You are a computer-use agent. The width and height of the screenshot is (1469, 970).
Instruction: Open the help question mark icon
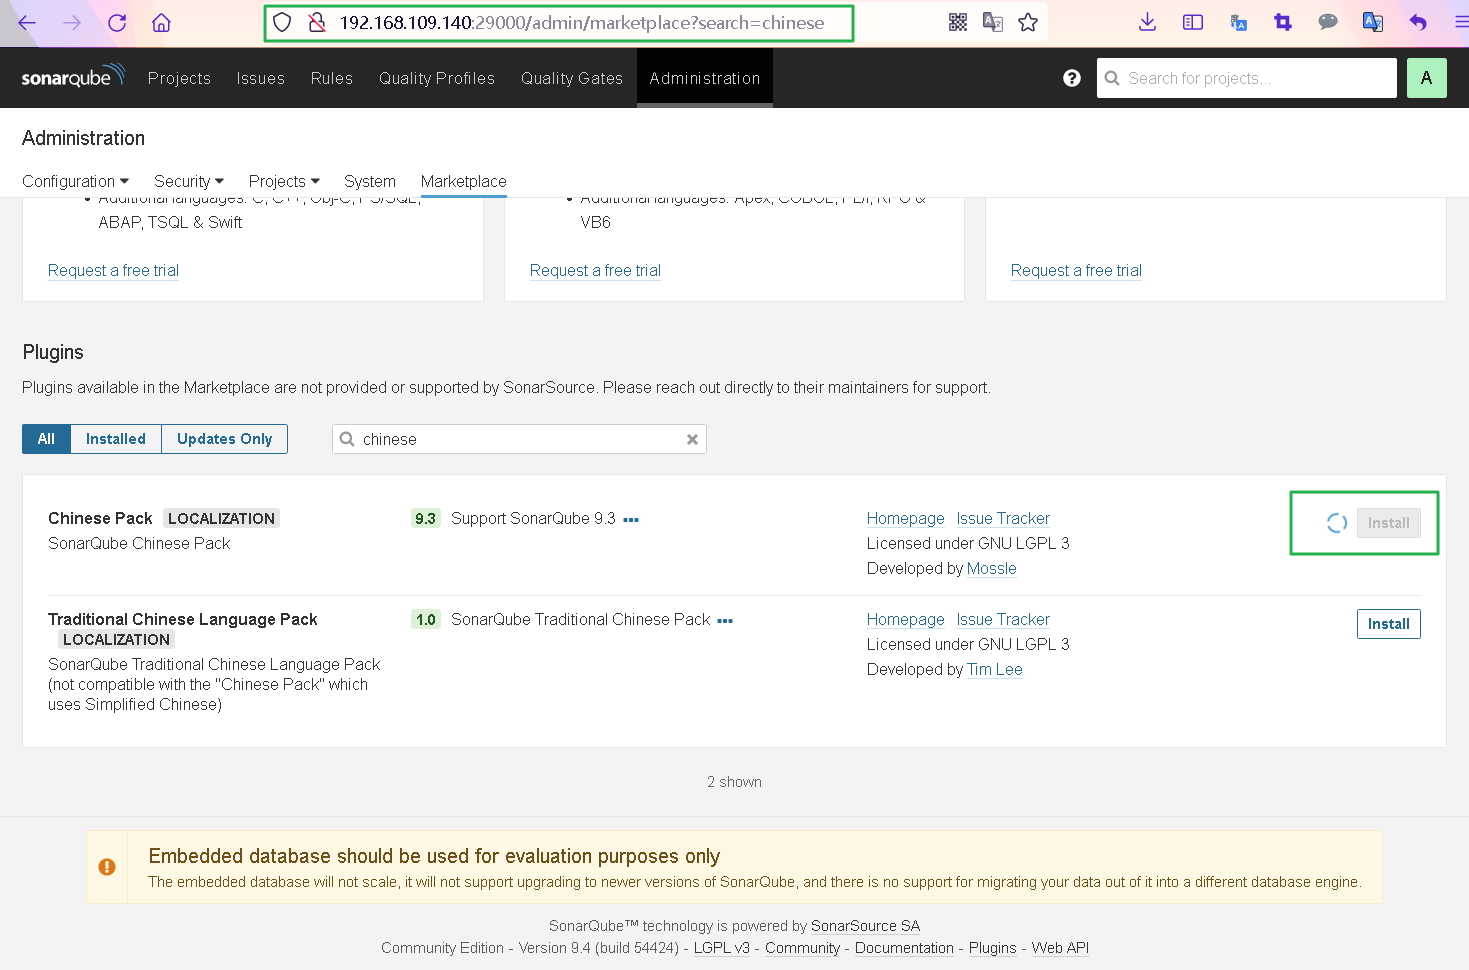pos(1072,78)
